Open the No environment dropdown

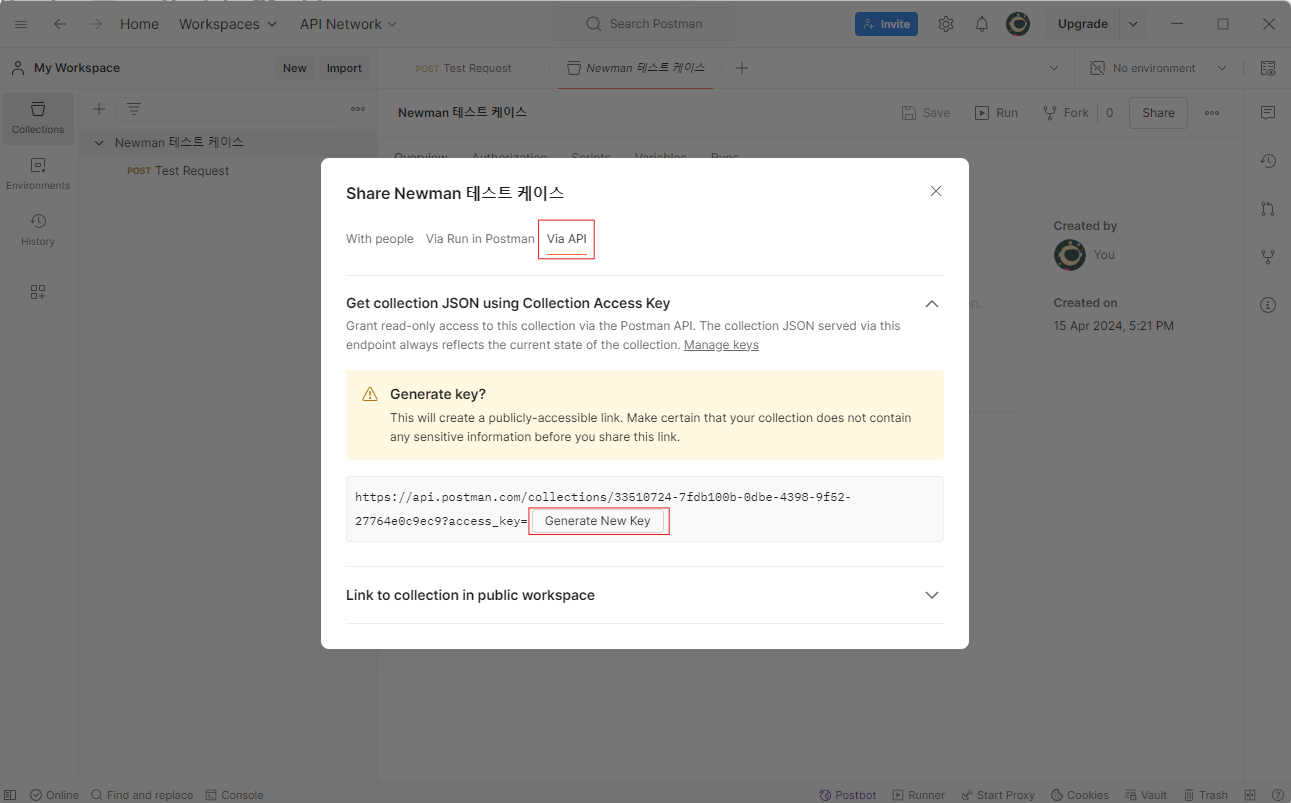[x=1158, y=68]
